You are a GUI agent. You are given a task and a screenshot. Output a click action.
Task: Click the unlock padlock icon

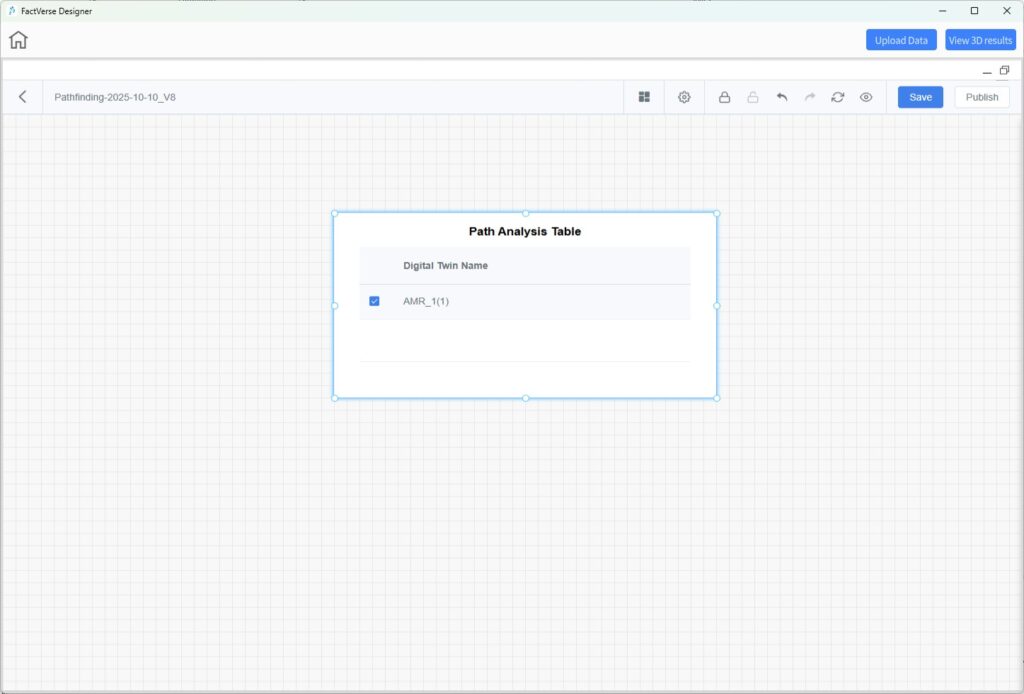coord(753,97)
